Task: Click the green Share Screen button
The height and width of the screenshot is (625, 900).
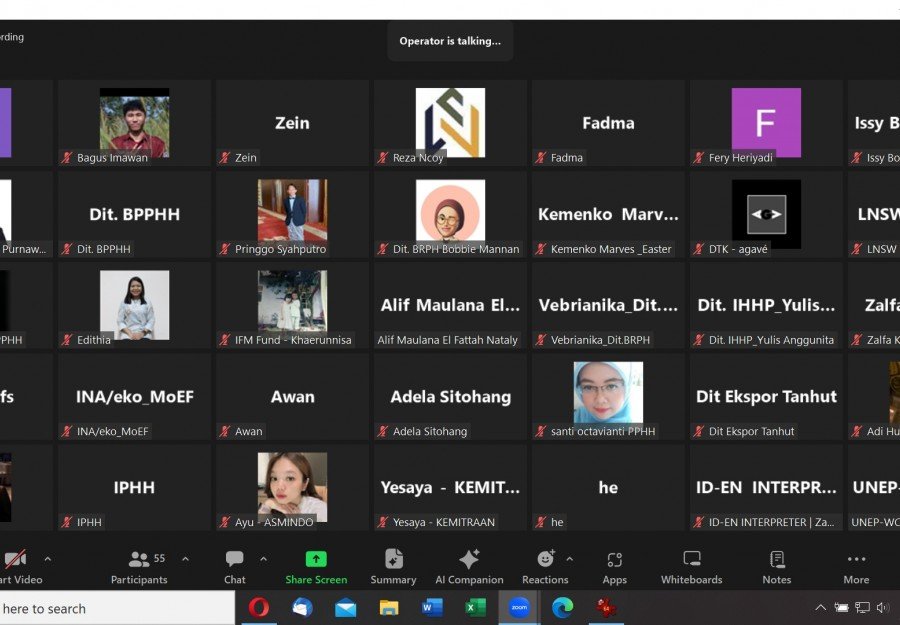Action: 316,566
